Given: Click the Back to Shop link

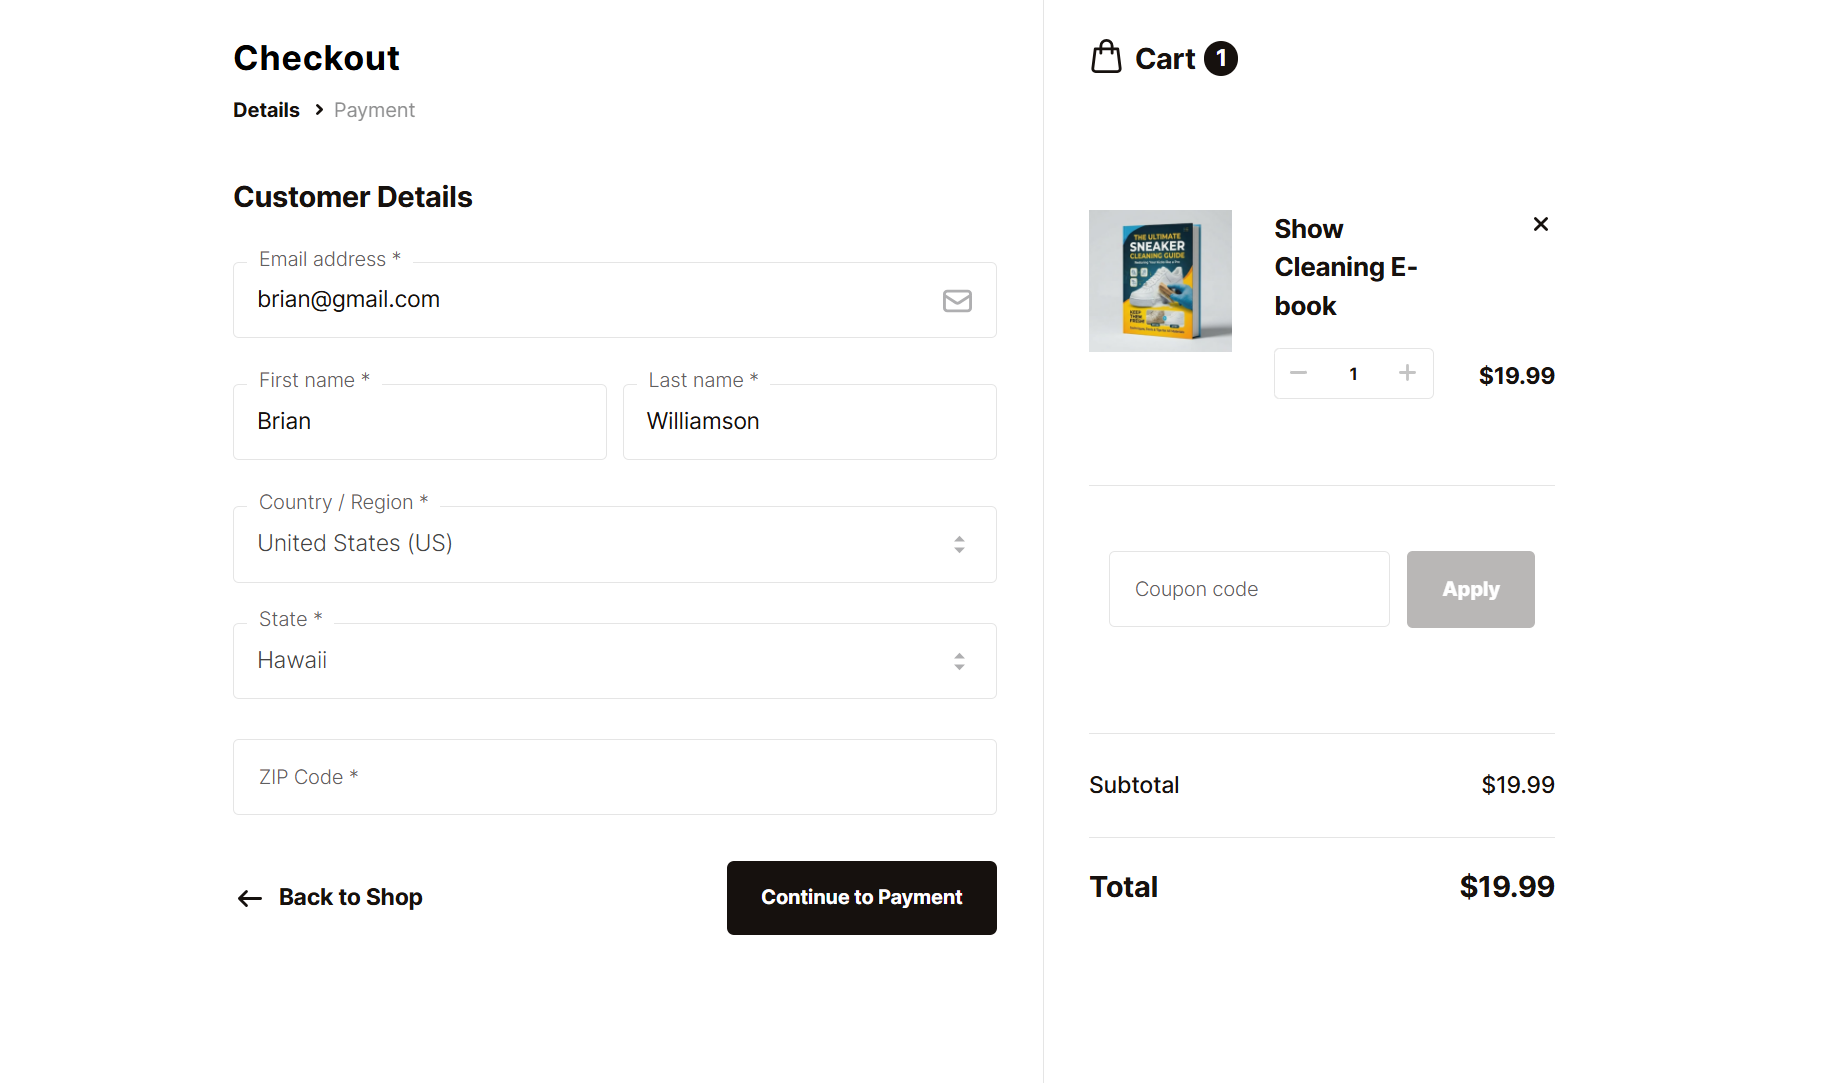Looking at the screenshot, I should (x=350, y=897).
